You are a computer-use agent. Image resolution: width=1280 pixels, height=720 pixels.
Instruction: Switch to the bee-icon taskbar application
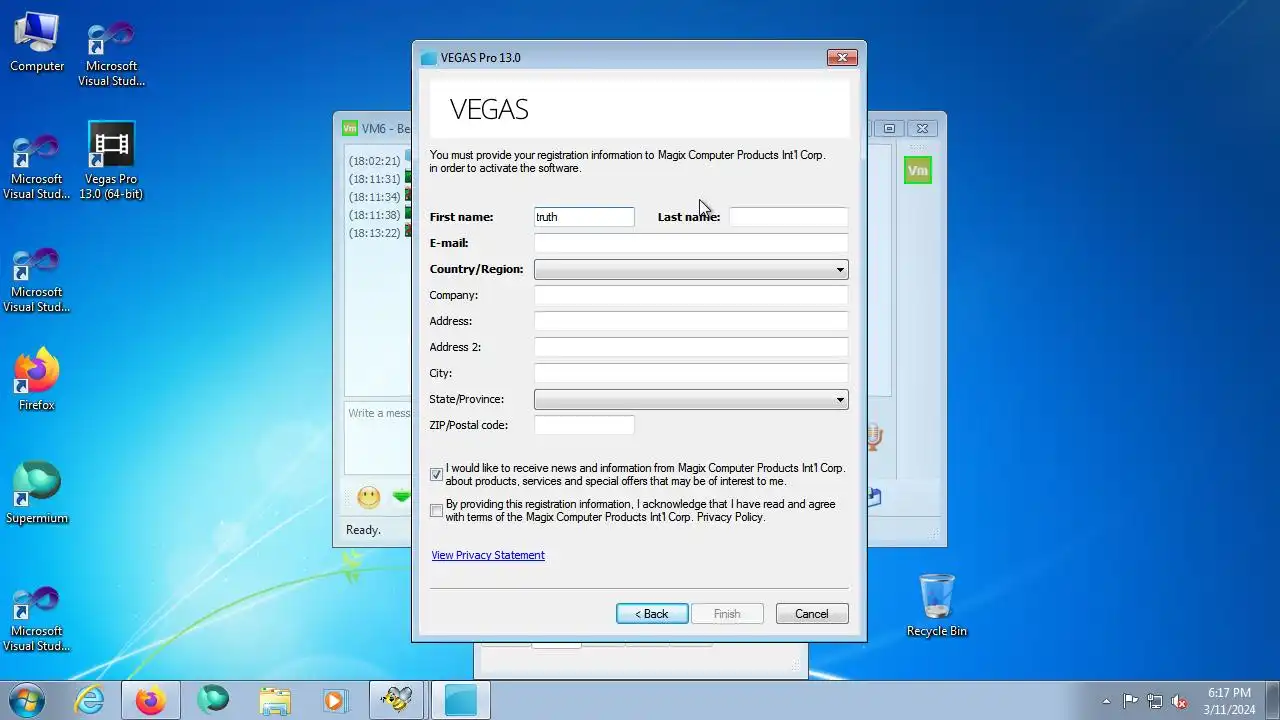pos(397,700)
